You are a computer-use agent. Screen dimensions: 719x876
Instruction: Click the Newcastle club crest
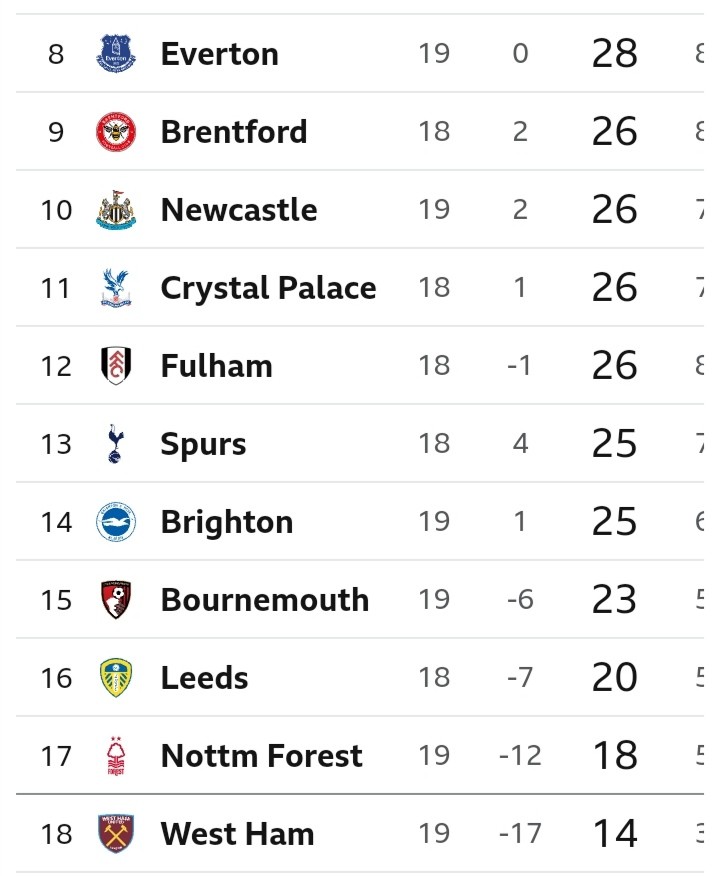115,210
